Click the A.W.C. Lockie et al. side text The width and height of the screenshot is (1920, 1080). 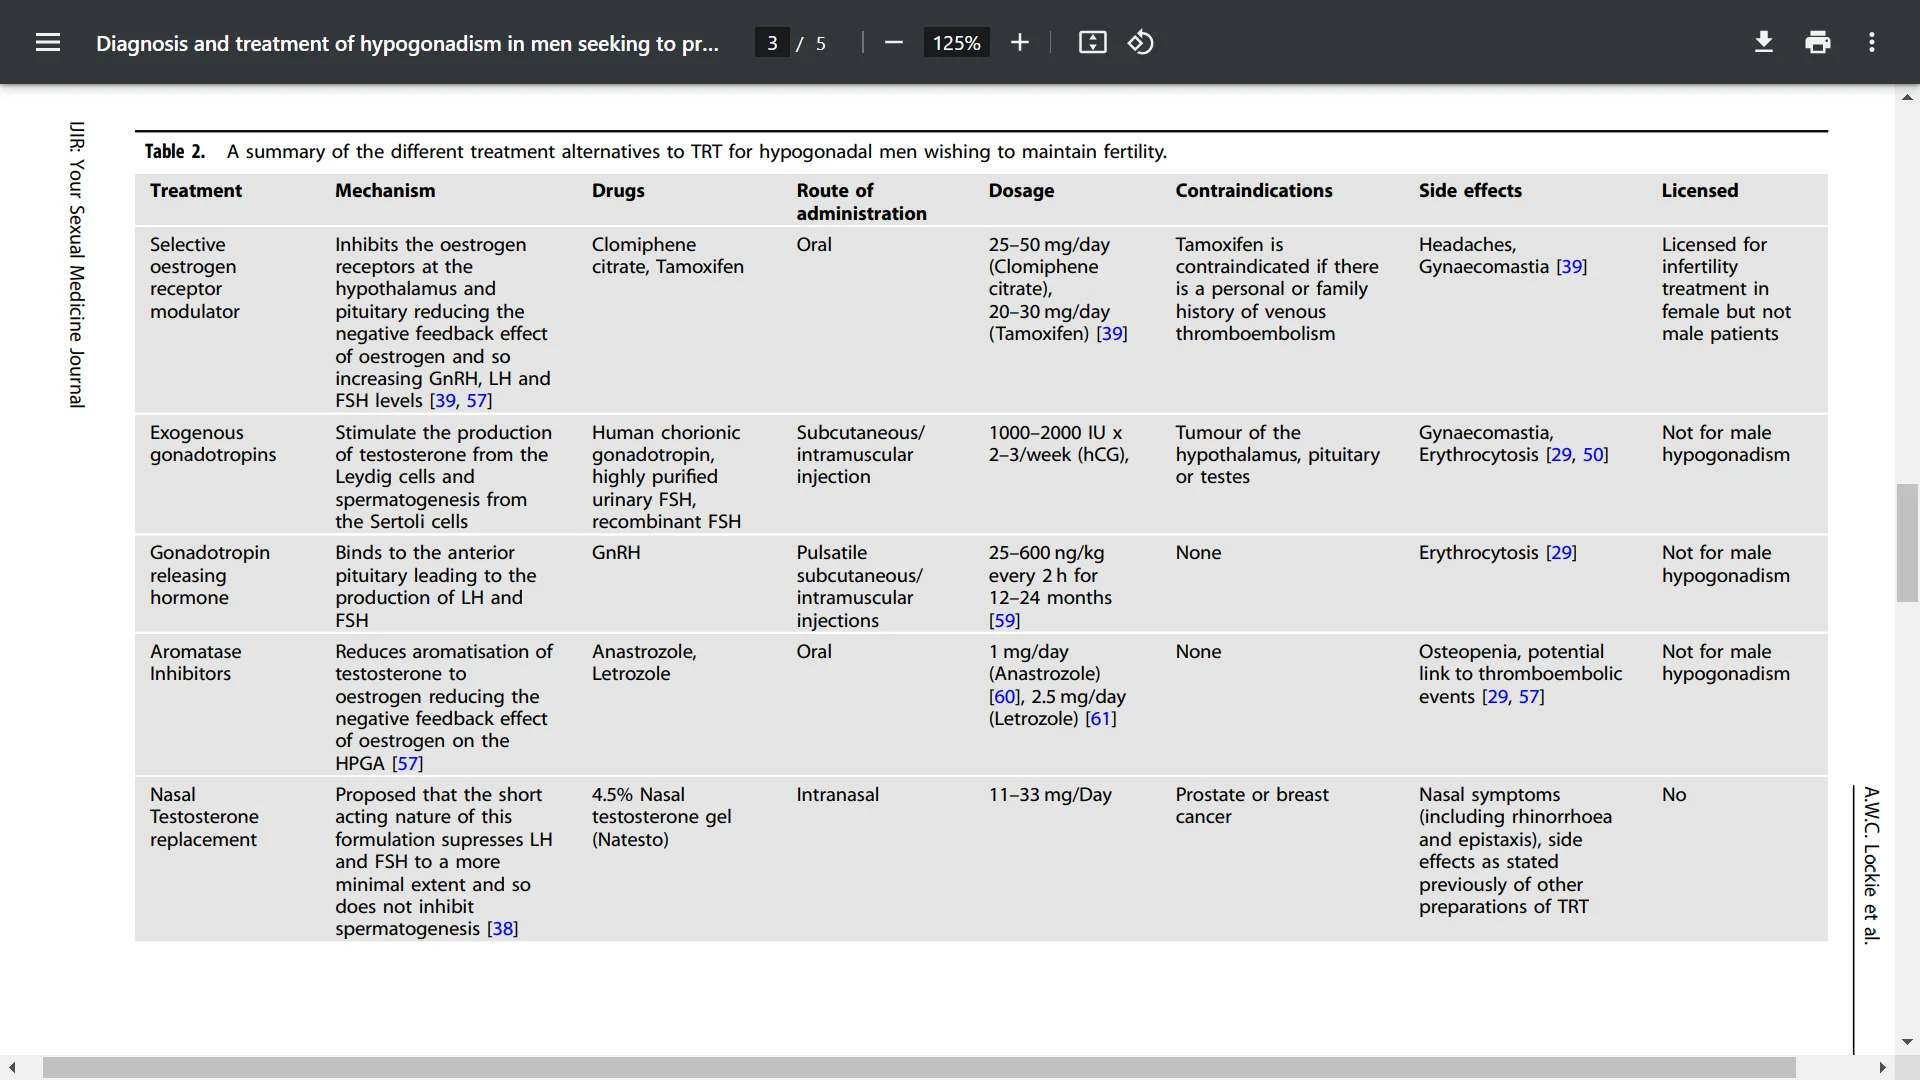click(1871, 866)
